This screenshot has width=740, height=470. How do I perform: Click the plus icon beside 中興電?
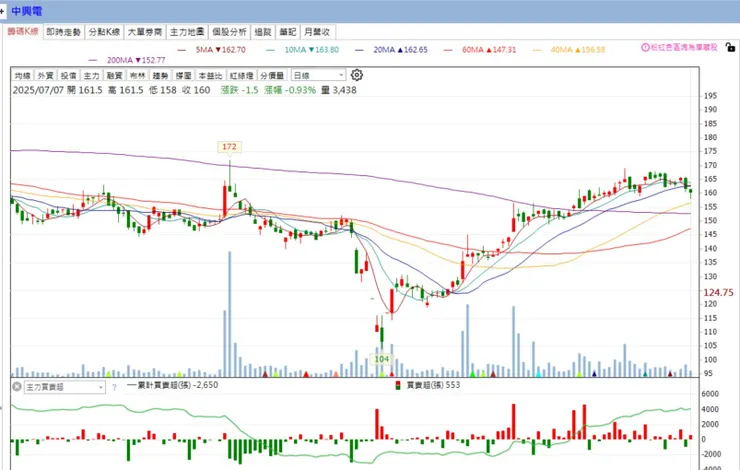(2, 11)
